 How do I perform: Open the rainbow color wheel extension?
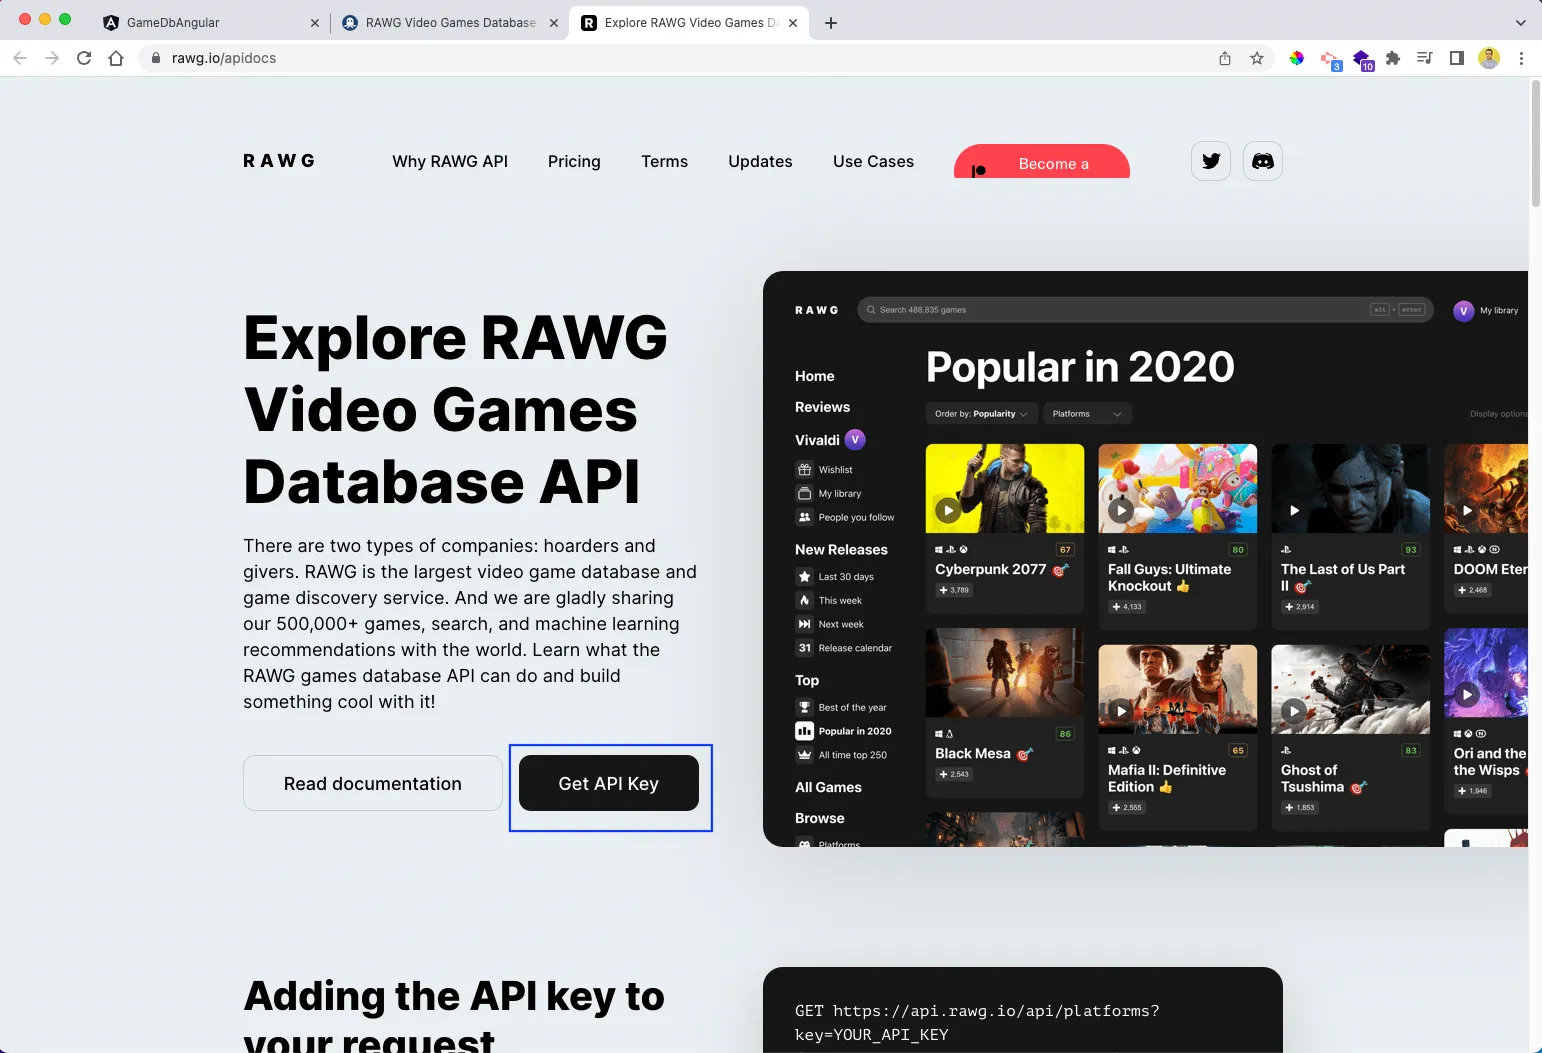point(1297,58)
